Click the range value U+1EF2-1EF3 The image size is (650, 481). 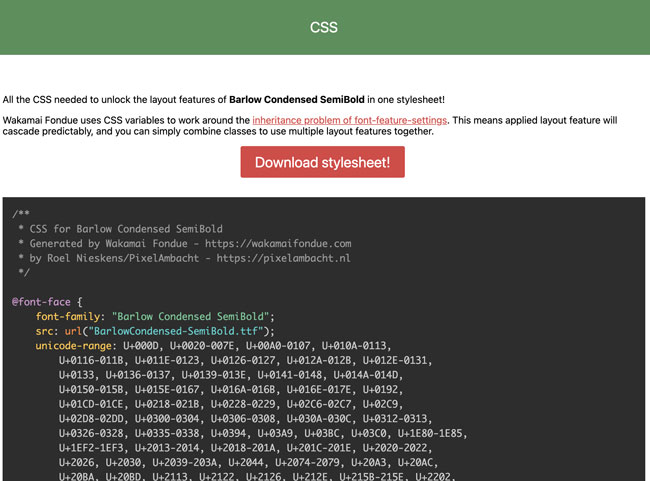(x=91, y=448)
